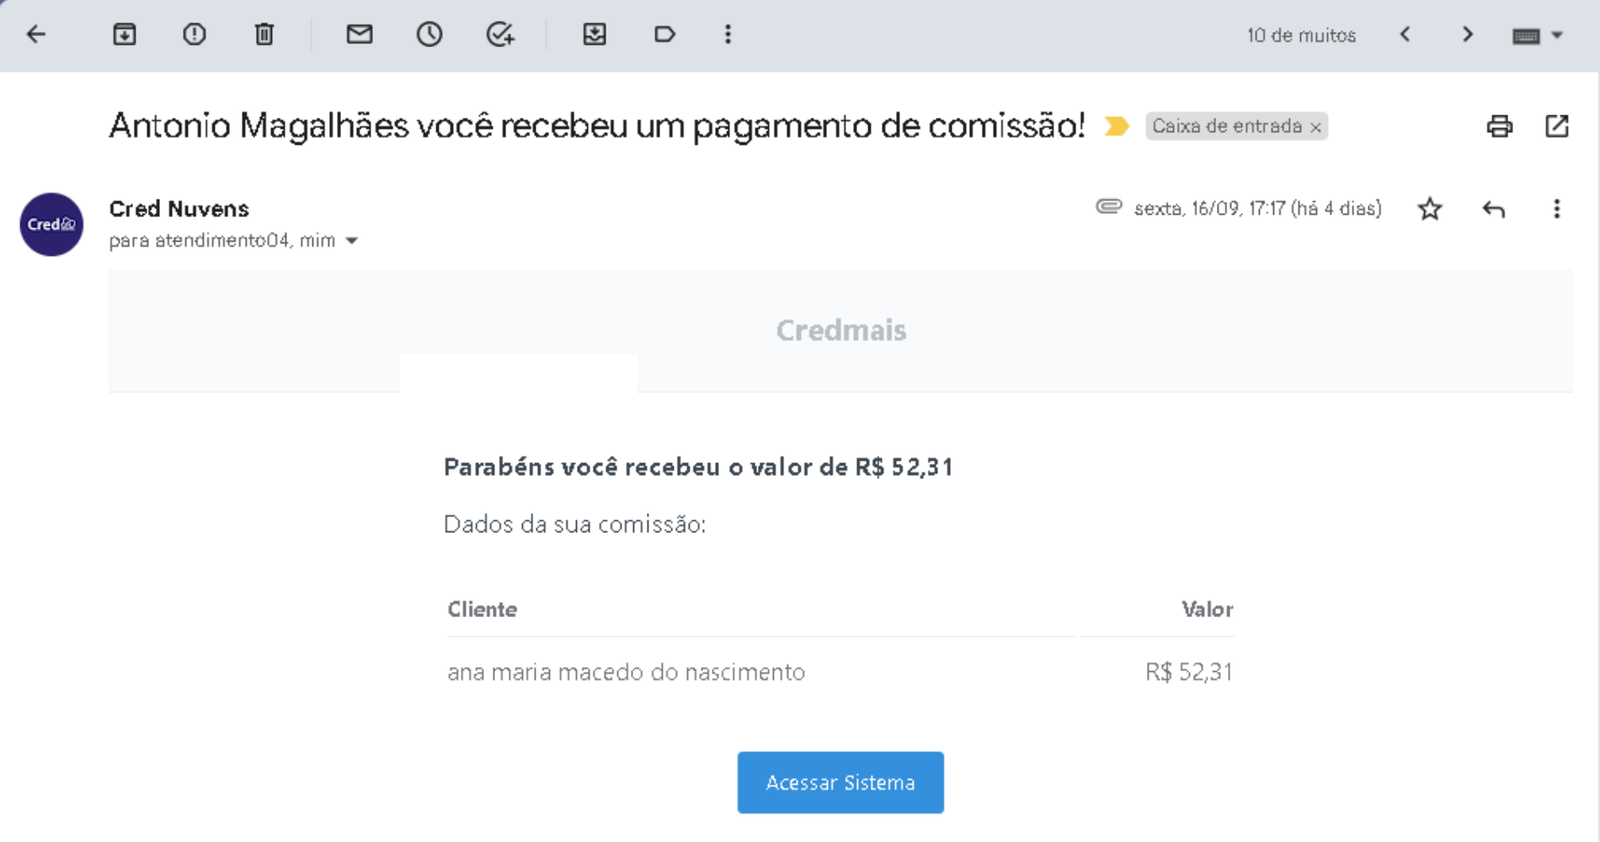Archive this email
1600x842 pixels.
(124, 35)
